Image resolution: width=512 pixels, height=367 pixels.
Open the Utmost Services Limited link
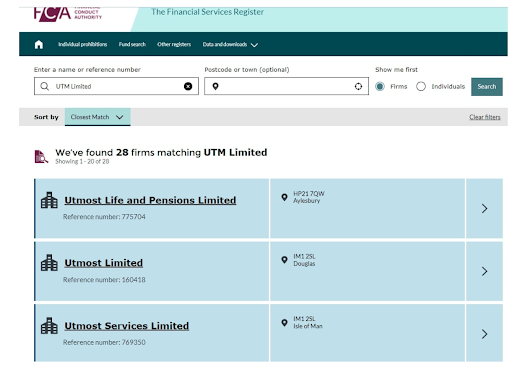click(127, 326)
